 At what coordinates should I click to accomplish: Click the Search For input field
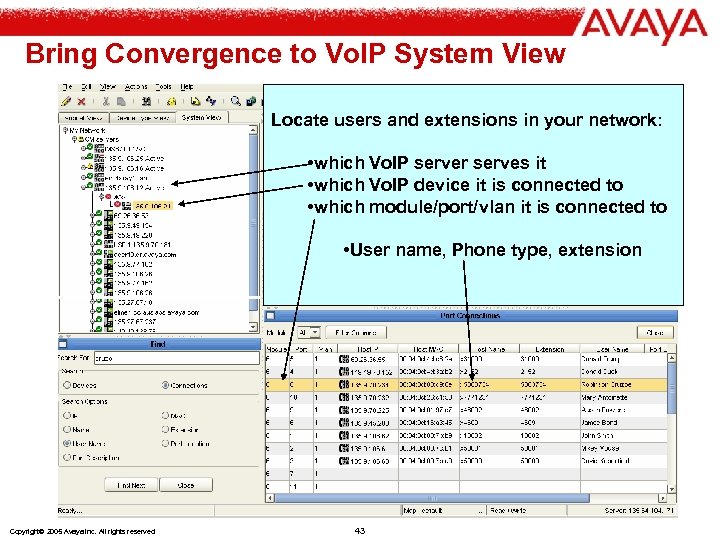[176, 358]
